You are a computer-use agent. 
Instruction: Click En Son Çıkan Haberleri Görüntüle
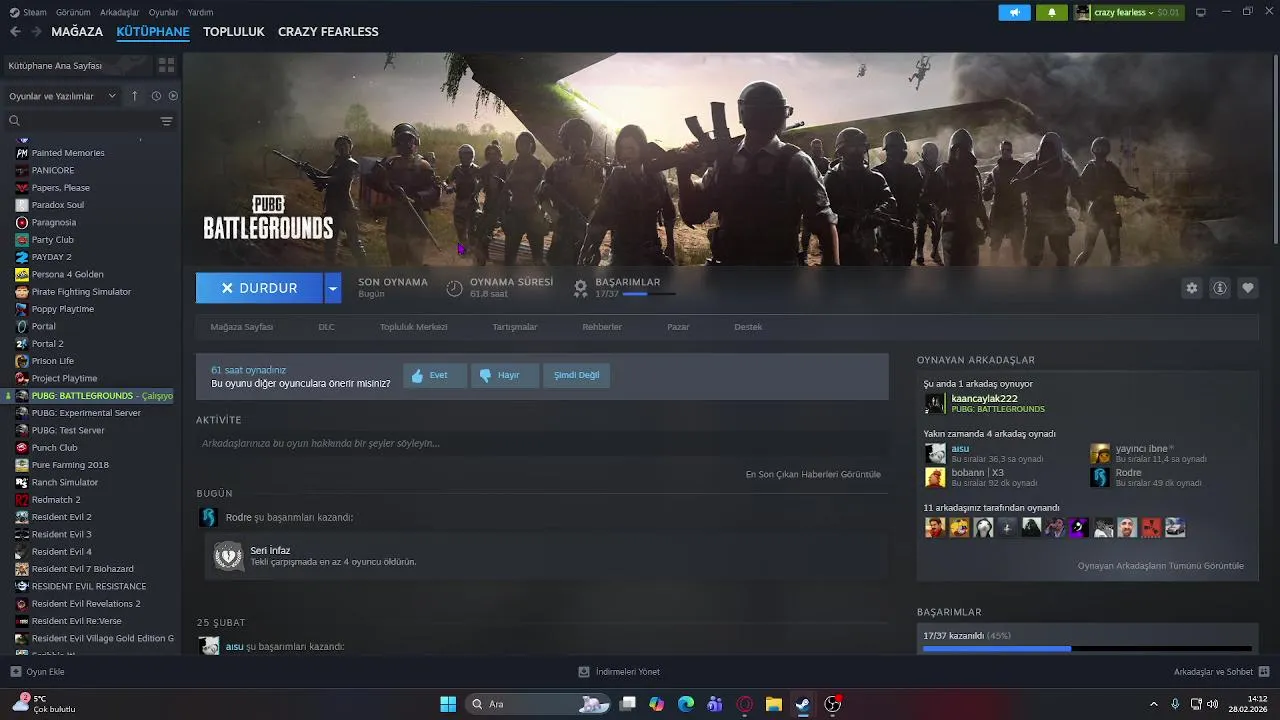coord(813,474)
